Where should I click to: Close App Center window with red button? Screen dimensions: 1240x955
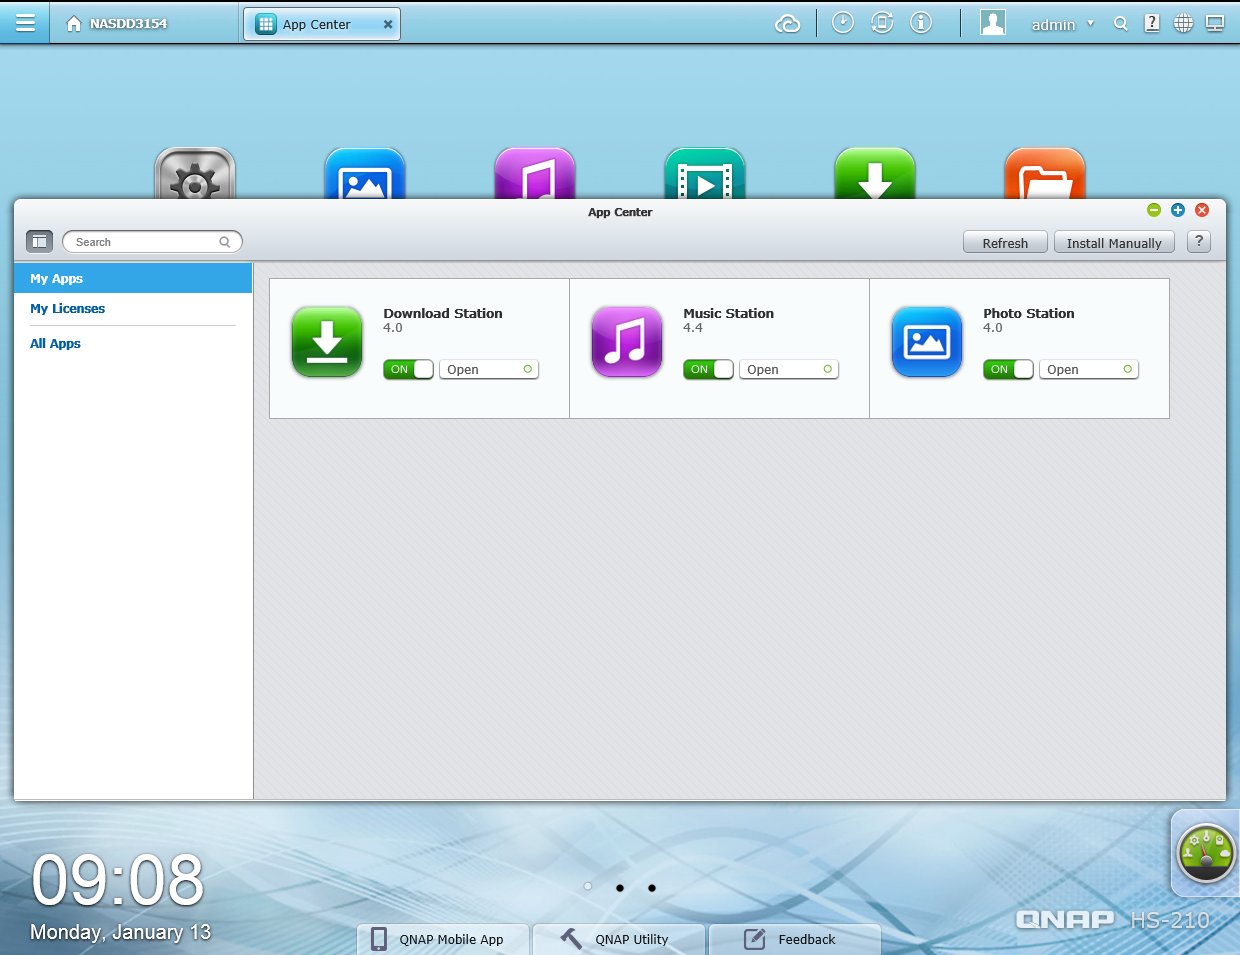pos(1202,210)
